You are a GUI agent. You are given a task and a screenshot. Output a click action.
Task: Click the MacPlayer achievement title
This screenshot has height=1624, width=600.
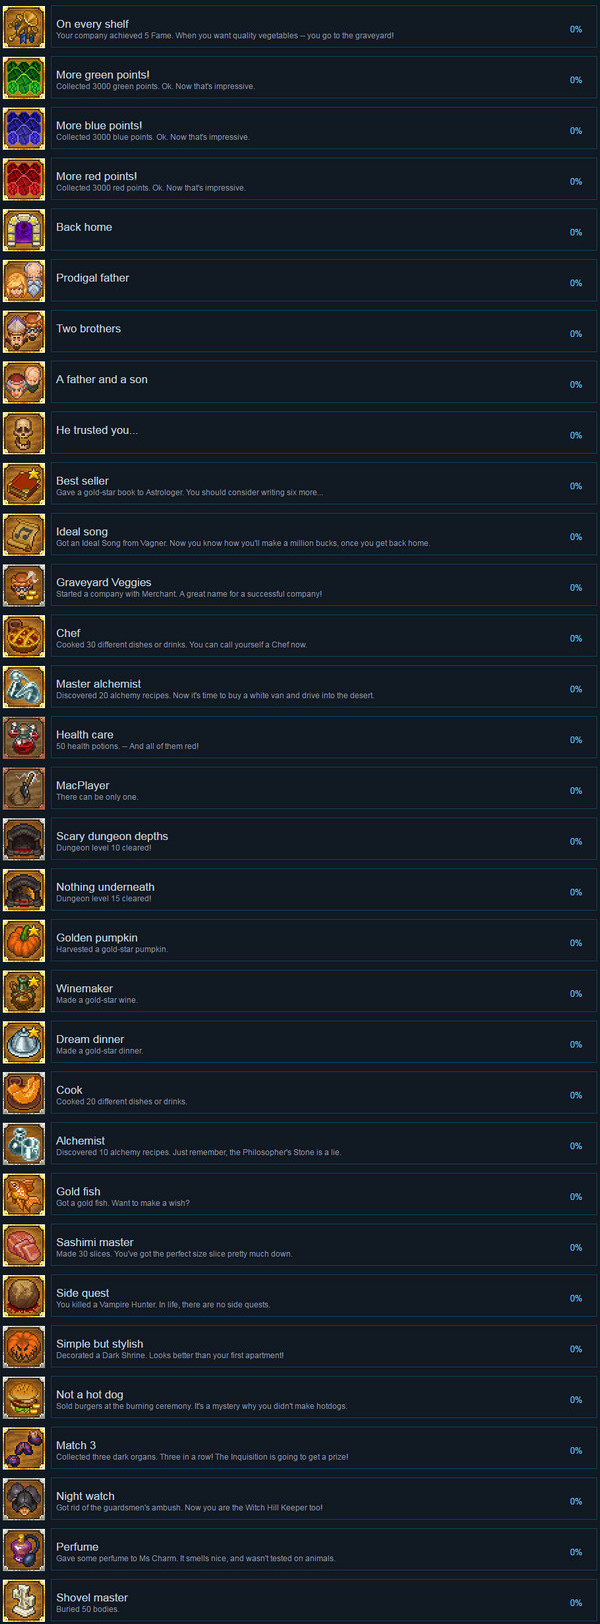pyautogui.click(x=83, y=786)
